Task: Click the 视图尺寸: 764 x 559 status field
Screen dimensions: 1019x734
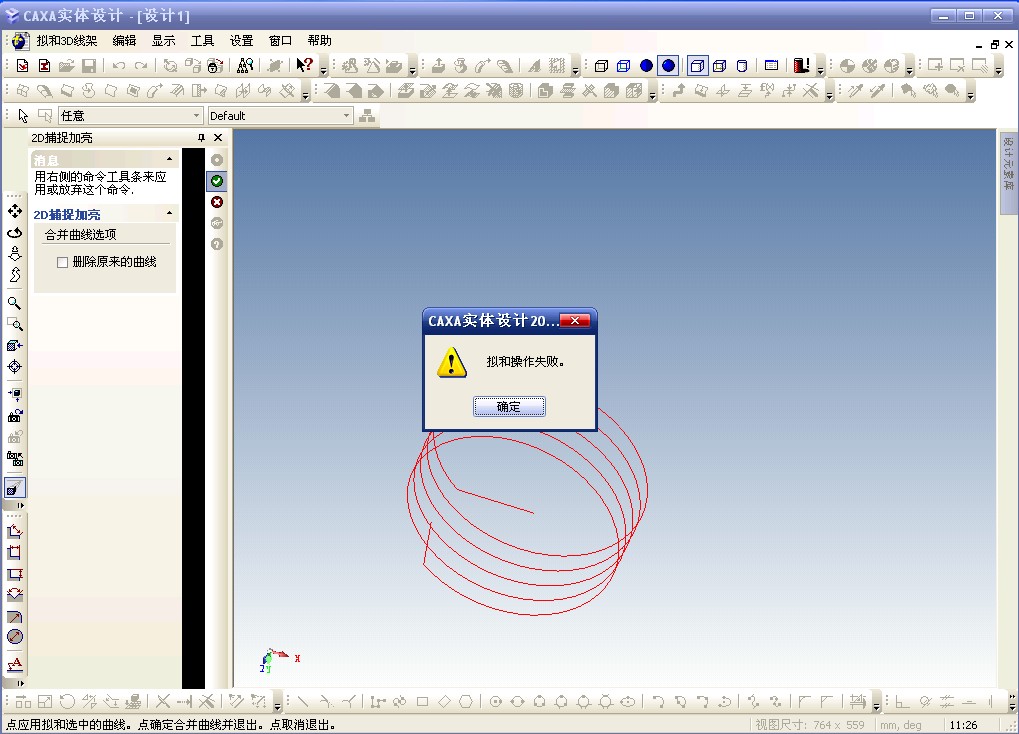Action: (810, 725)
